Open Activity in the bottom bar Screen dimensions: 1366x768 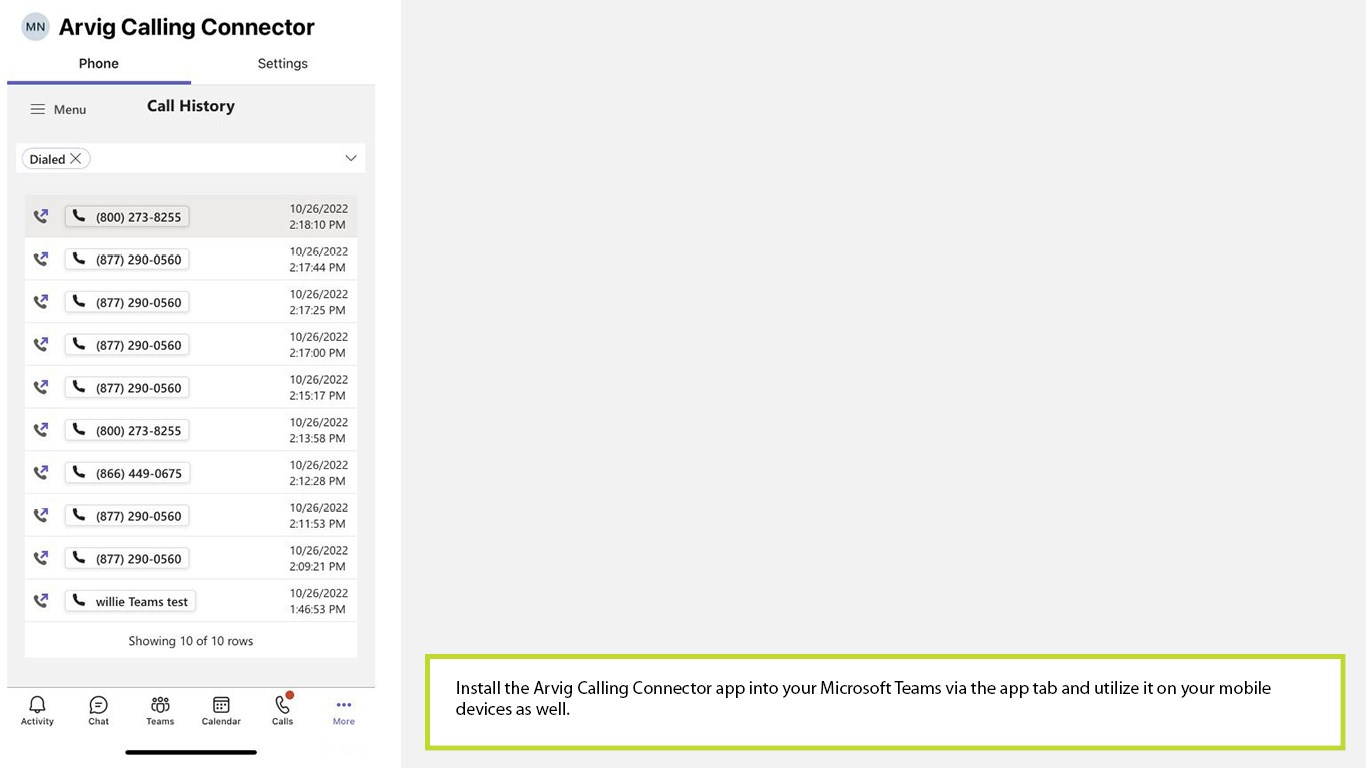37,710
